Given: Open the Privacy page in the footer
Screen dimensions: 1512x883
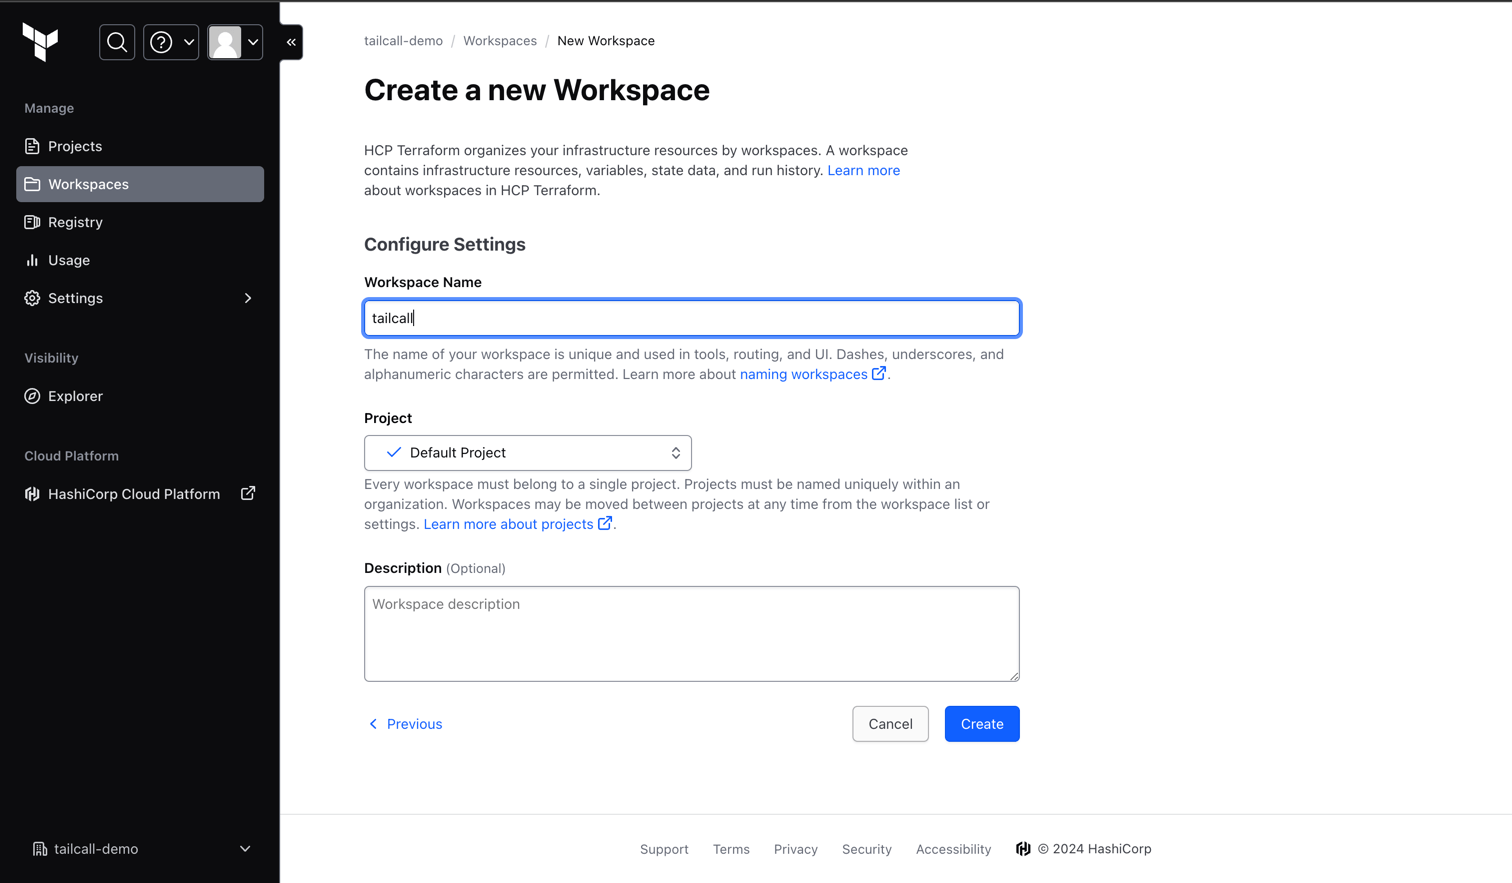Looking at the screenshot, I should (x=795, y=849).
